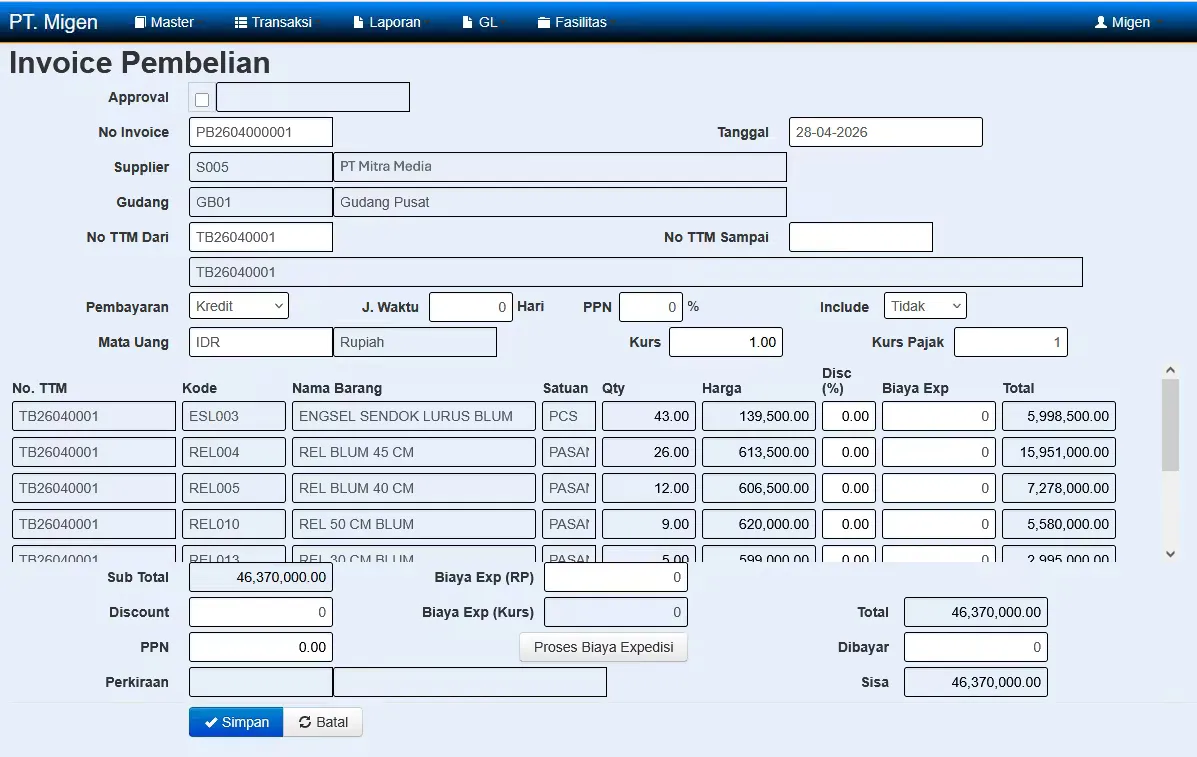The height and width of the screenshot is (757, 1197).
Task: Click the PT. Migen brand link
Action: click(x=53, y=22)
